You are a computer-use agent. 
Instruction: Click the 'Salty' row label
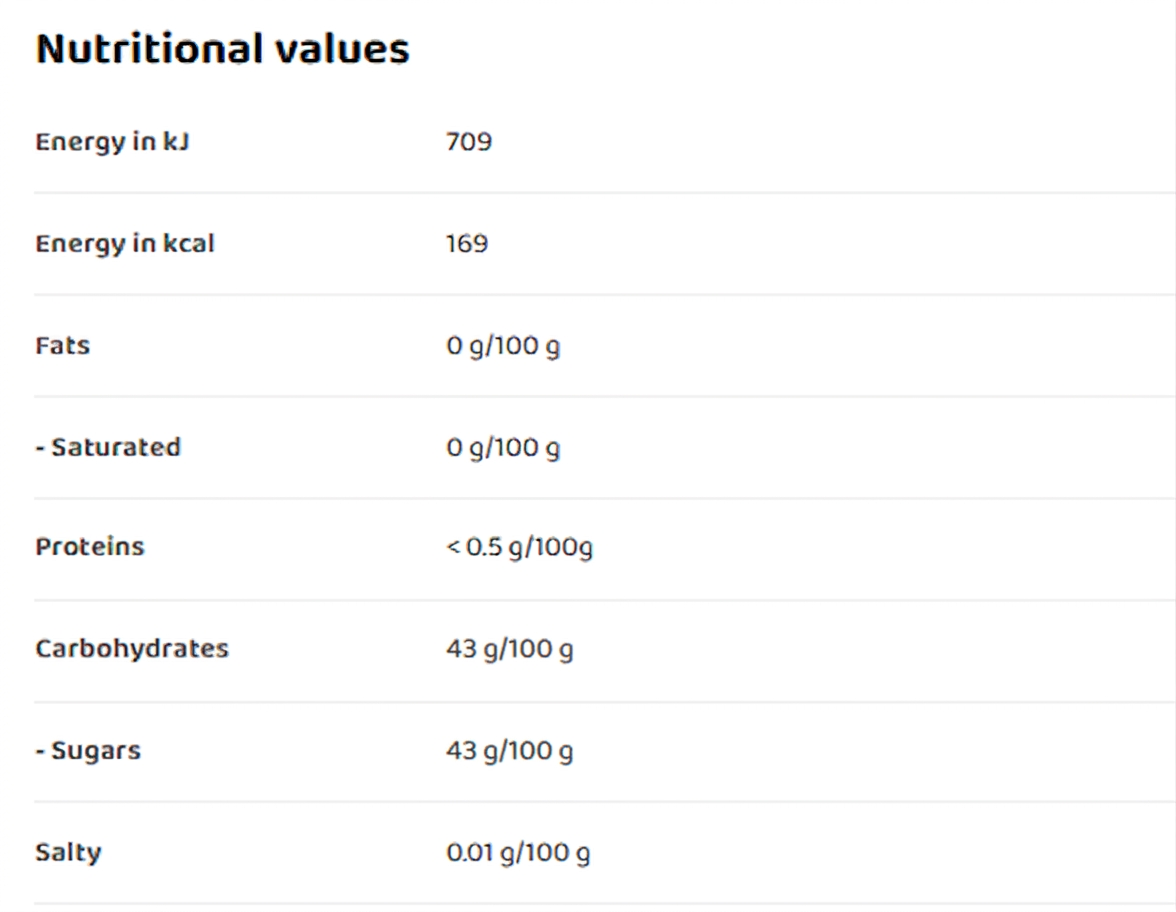pyautogui.click(x=68, y=853)
